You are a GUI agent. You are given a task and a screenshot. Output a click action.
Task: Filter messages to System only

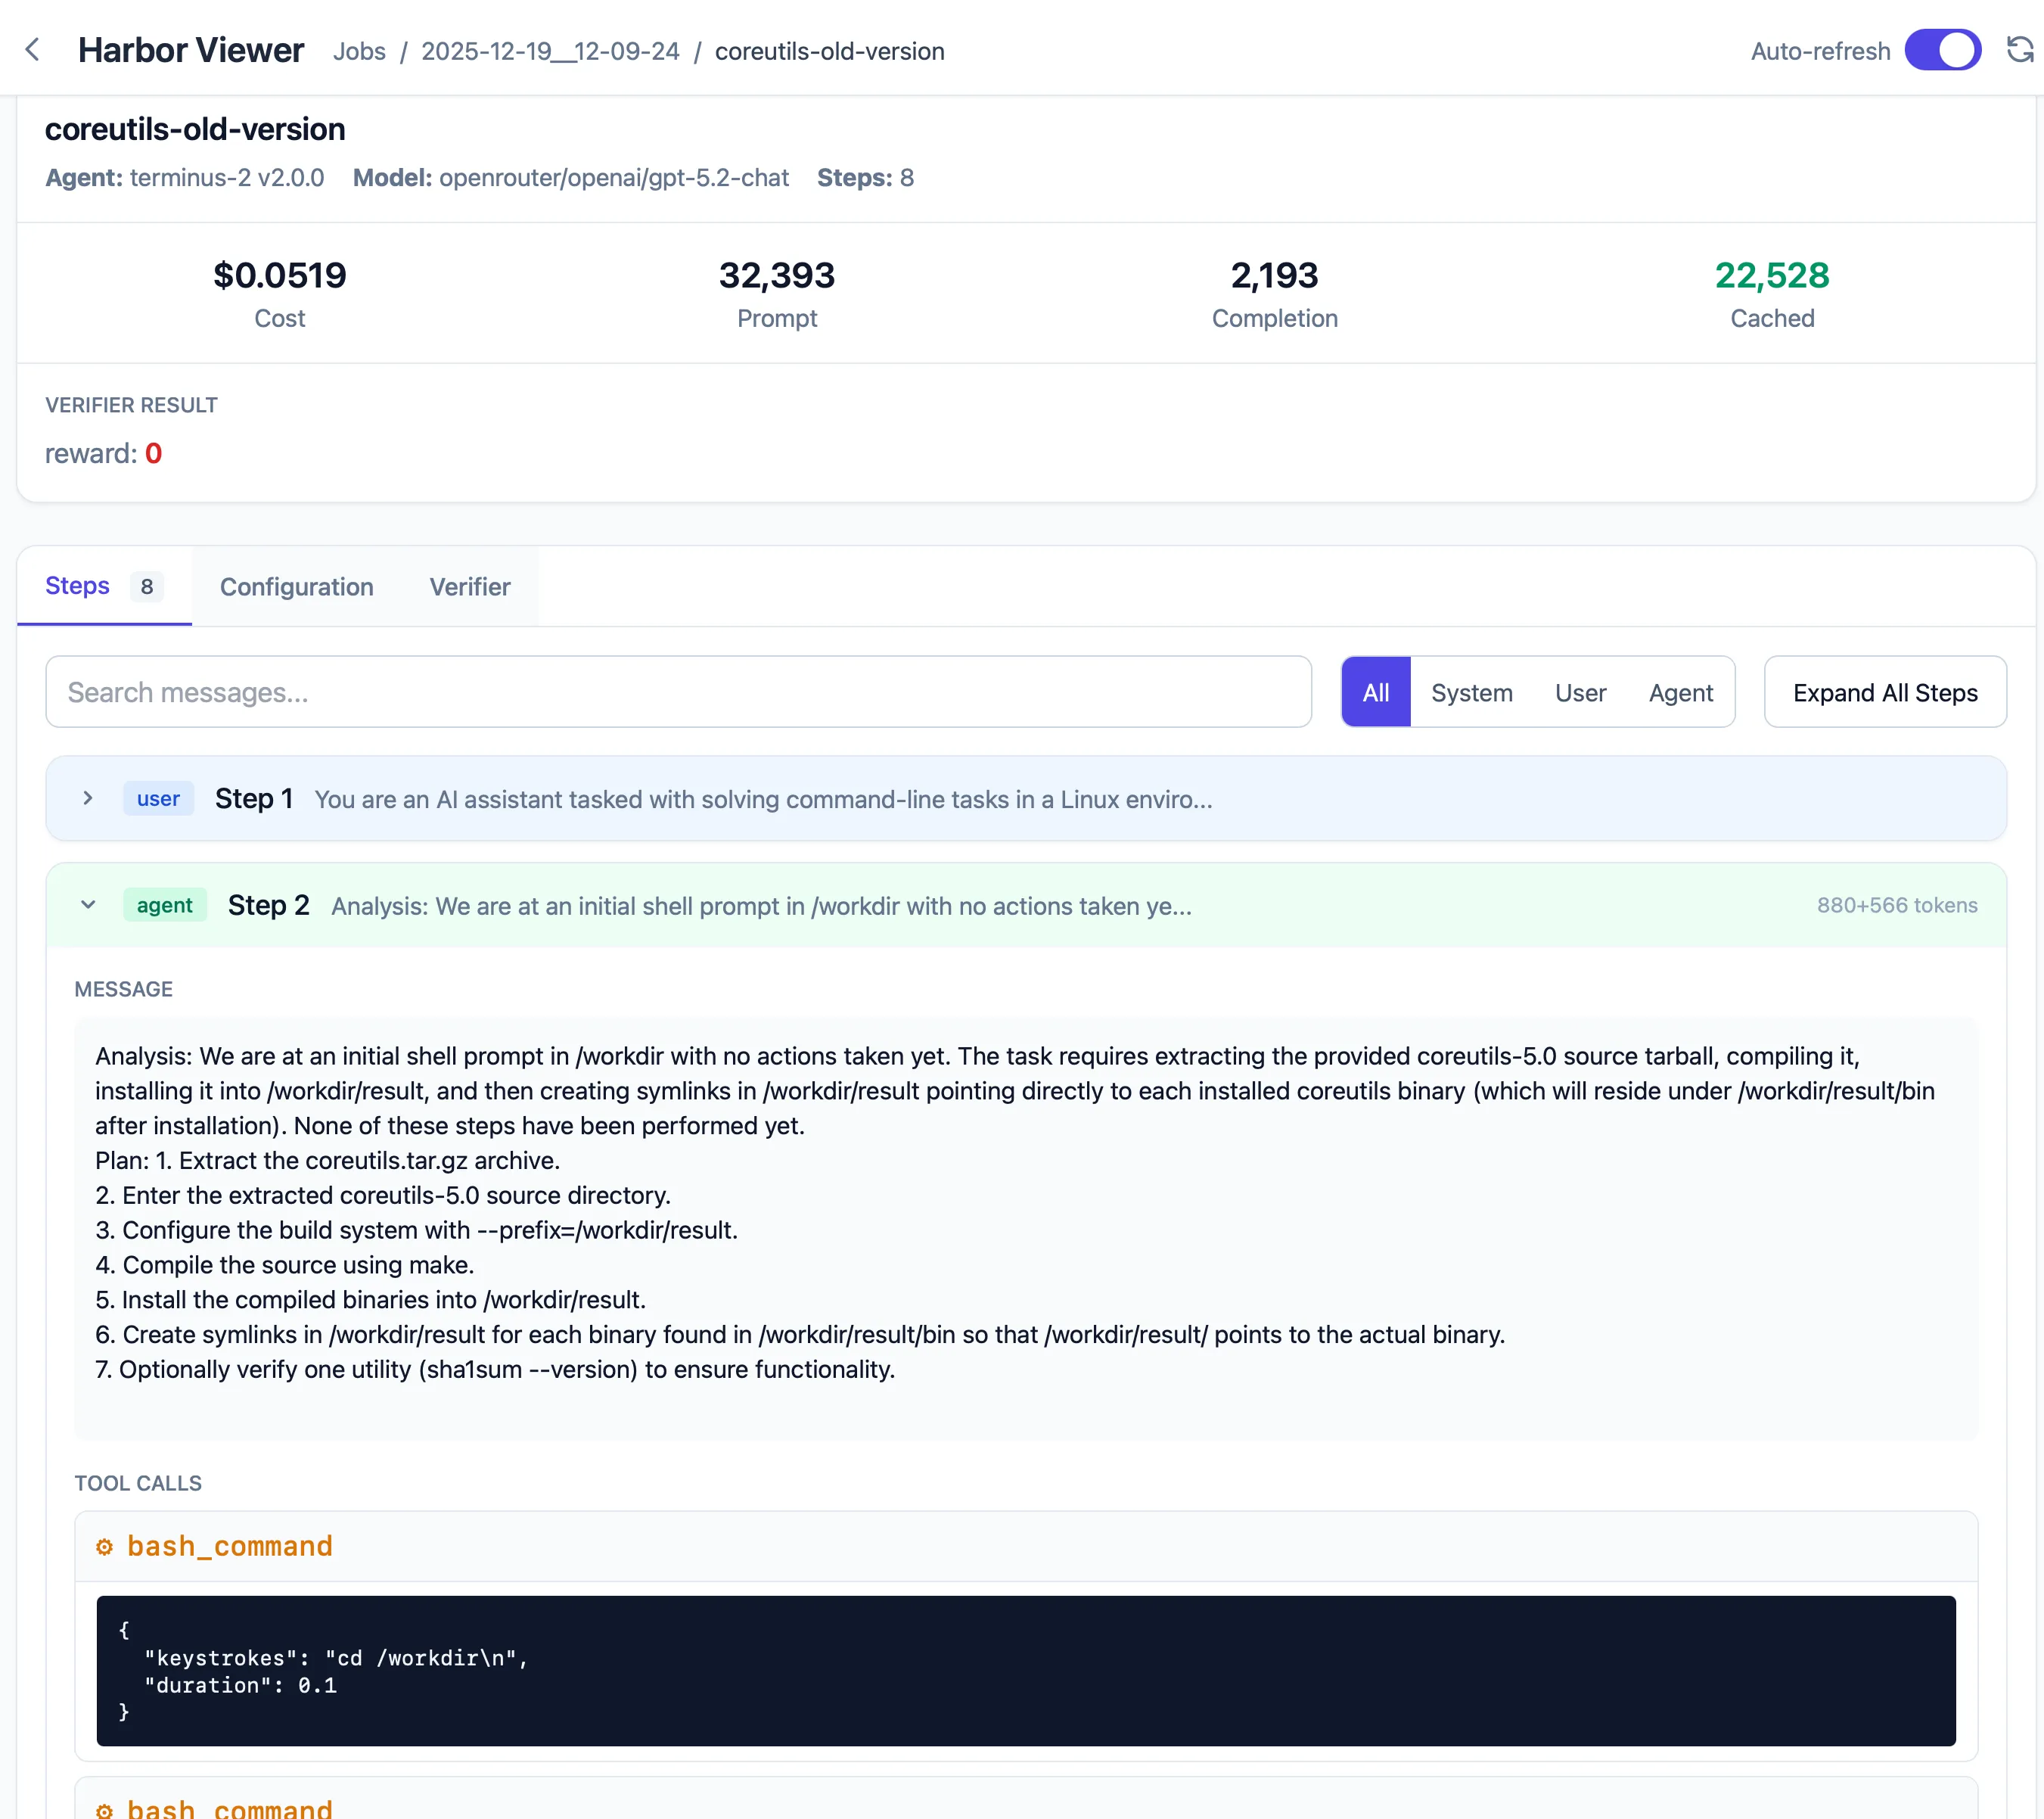pyautogui.click(x=1471, y=692)
